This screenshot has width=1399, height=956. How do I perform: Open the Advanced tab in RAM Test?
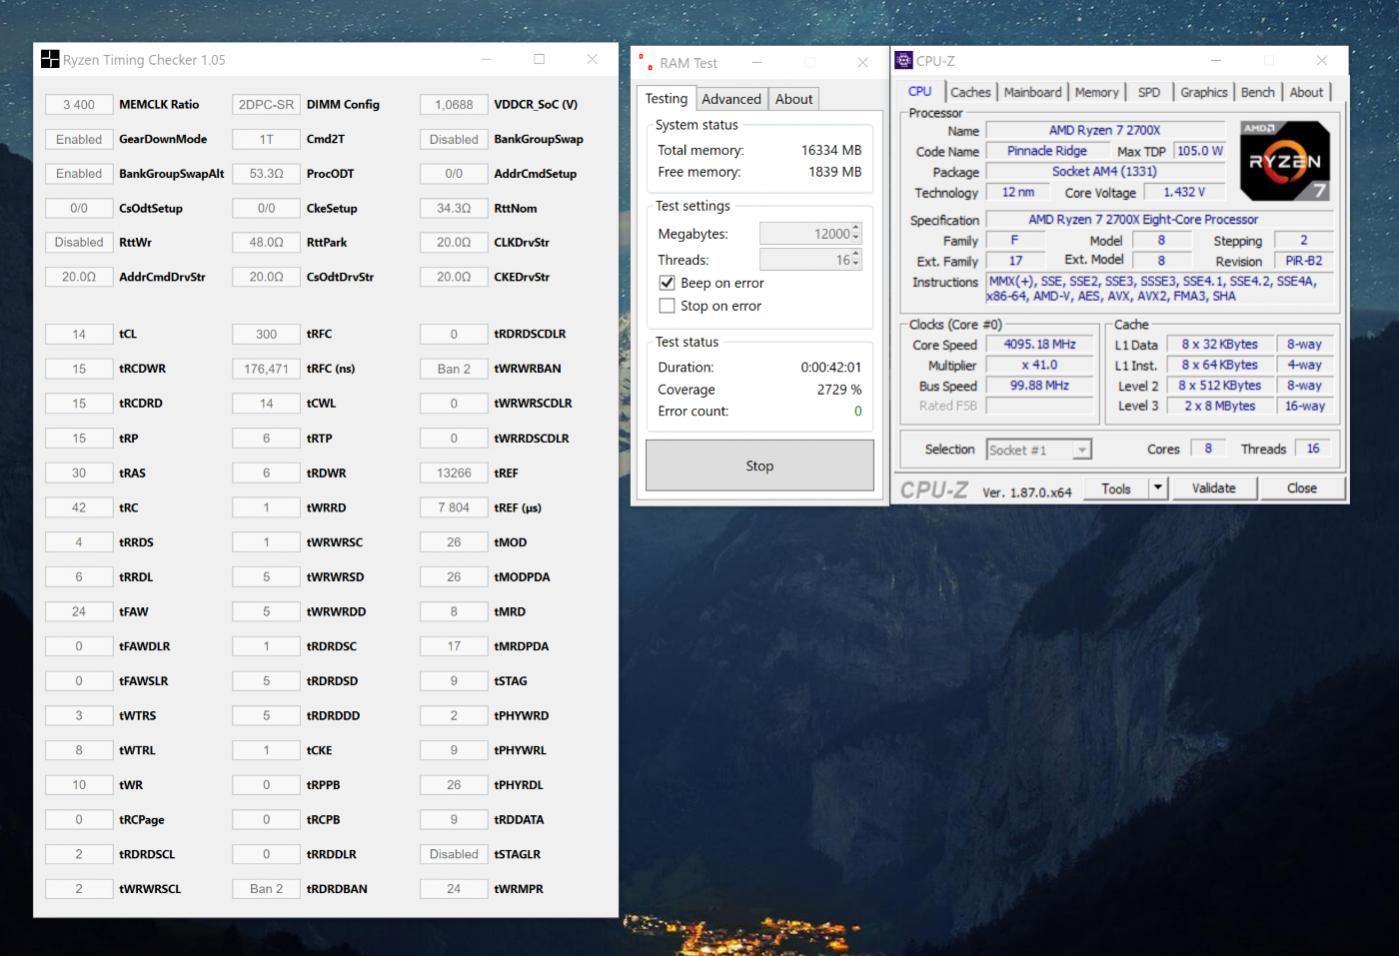pyautogui.click(x=731, y=99)
